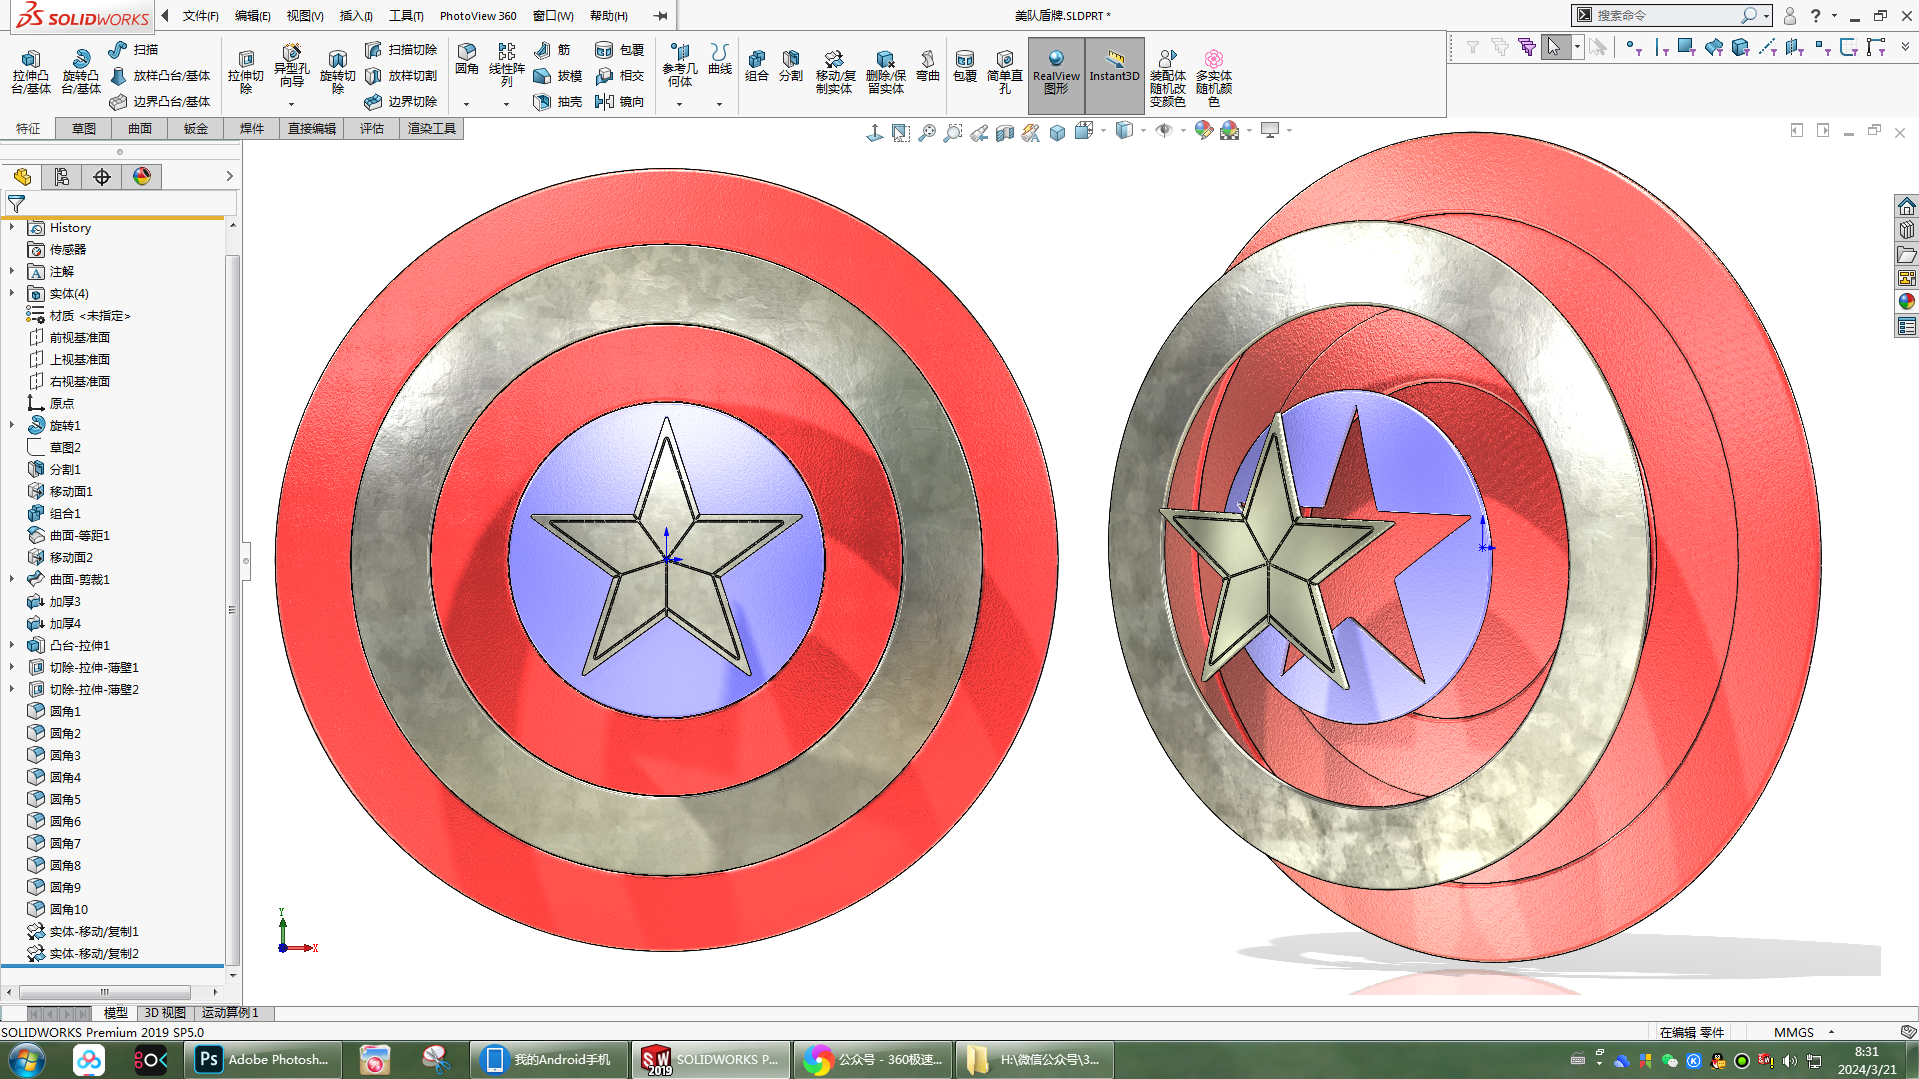Expand the 切除-拉伸-薄壁1 feature node

click(x=12, y=668)
